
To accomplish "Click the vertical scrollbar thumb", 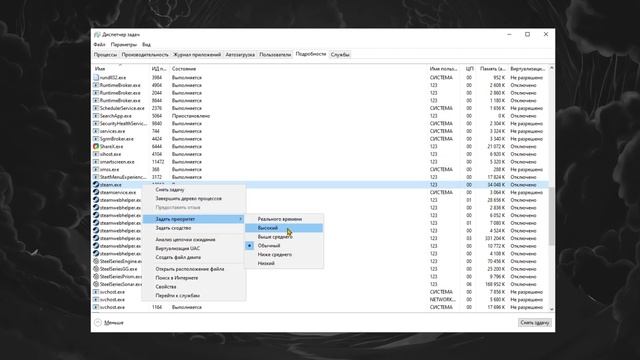I will coord(551,216).
